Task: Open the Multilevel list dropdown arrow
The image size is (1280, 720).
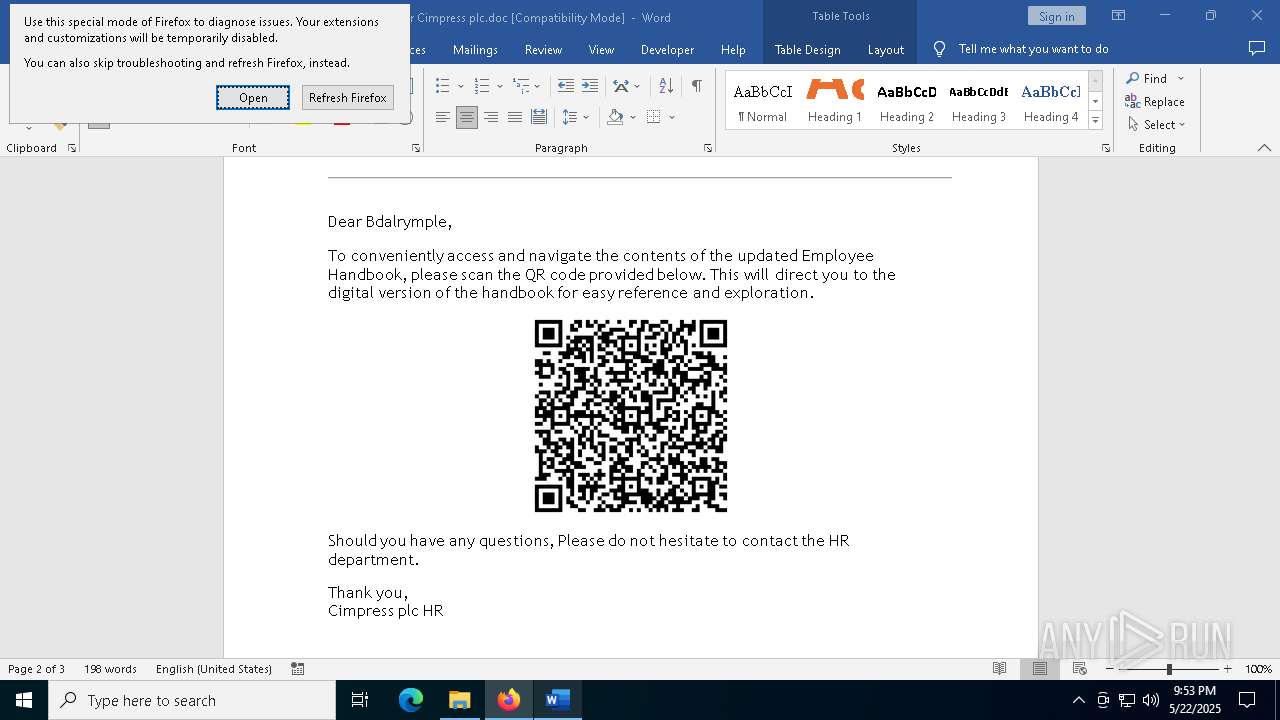Action: 537,86
